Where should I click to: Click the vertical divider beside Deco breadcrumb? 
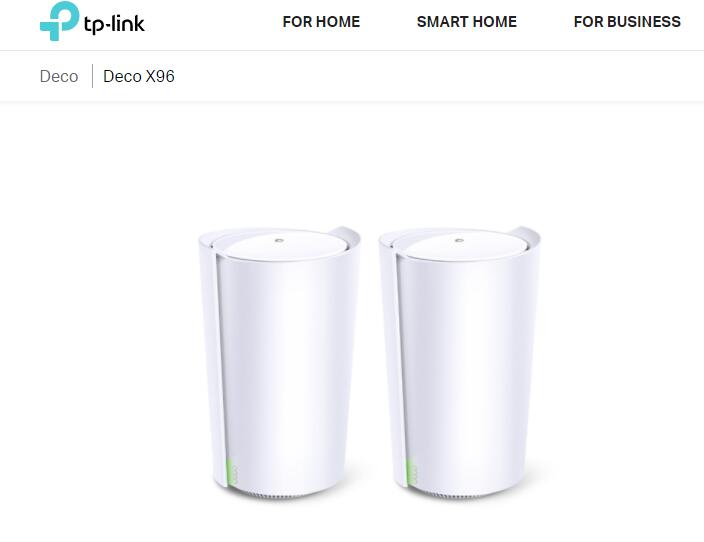[x=92, y=76]
